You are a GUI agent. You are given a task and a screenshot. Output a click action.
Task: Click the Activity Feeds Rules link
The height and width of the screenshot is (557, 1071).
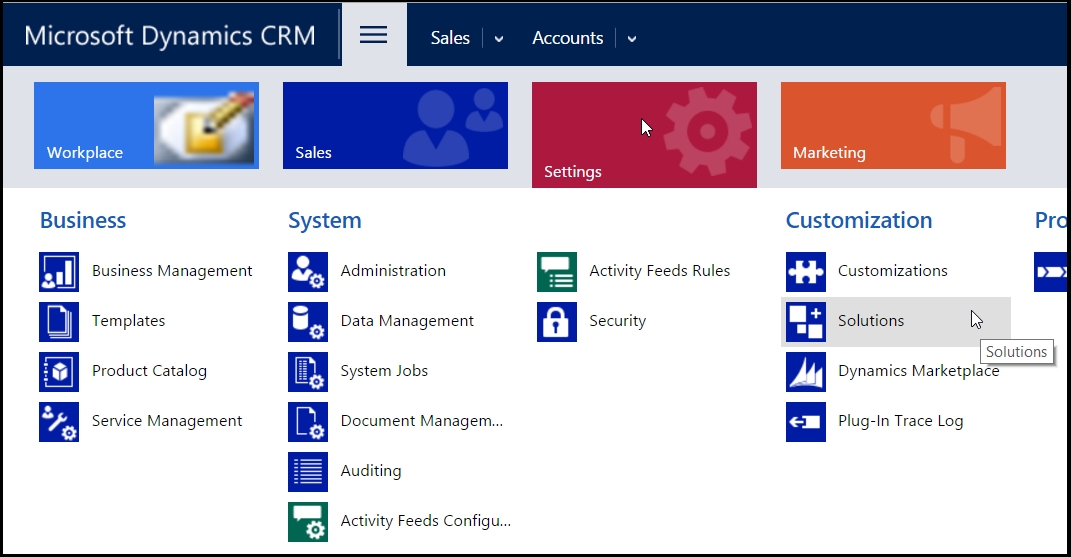659,271
